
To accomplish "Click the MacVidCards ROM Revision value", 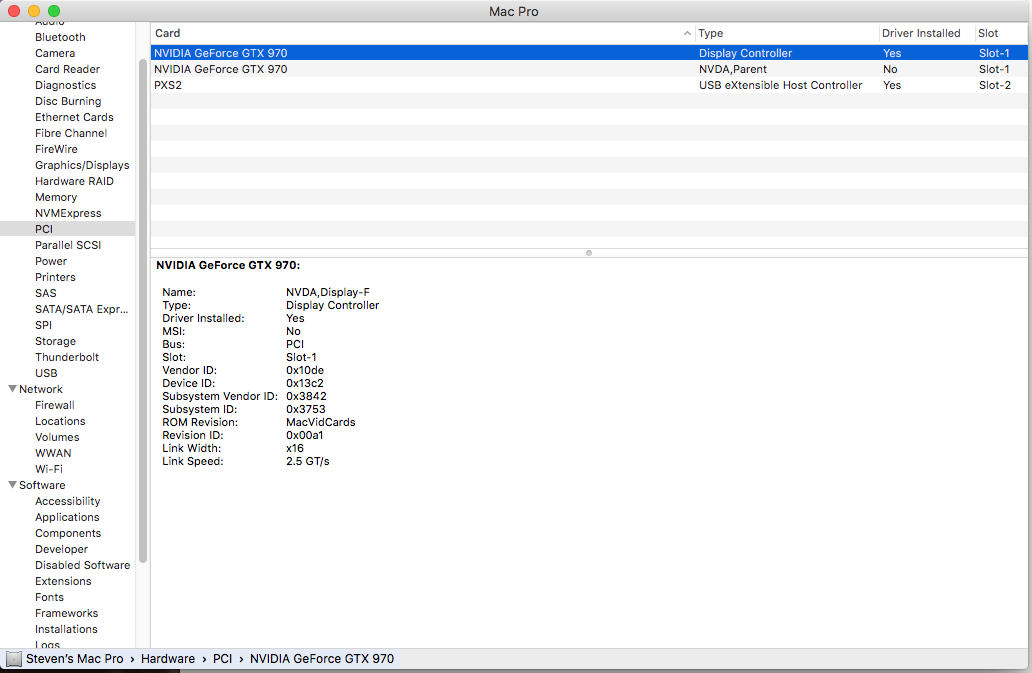I will [321, 422].
